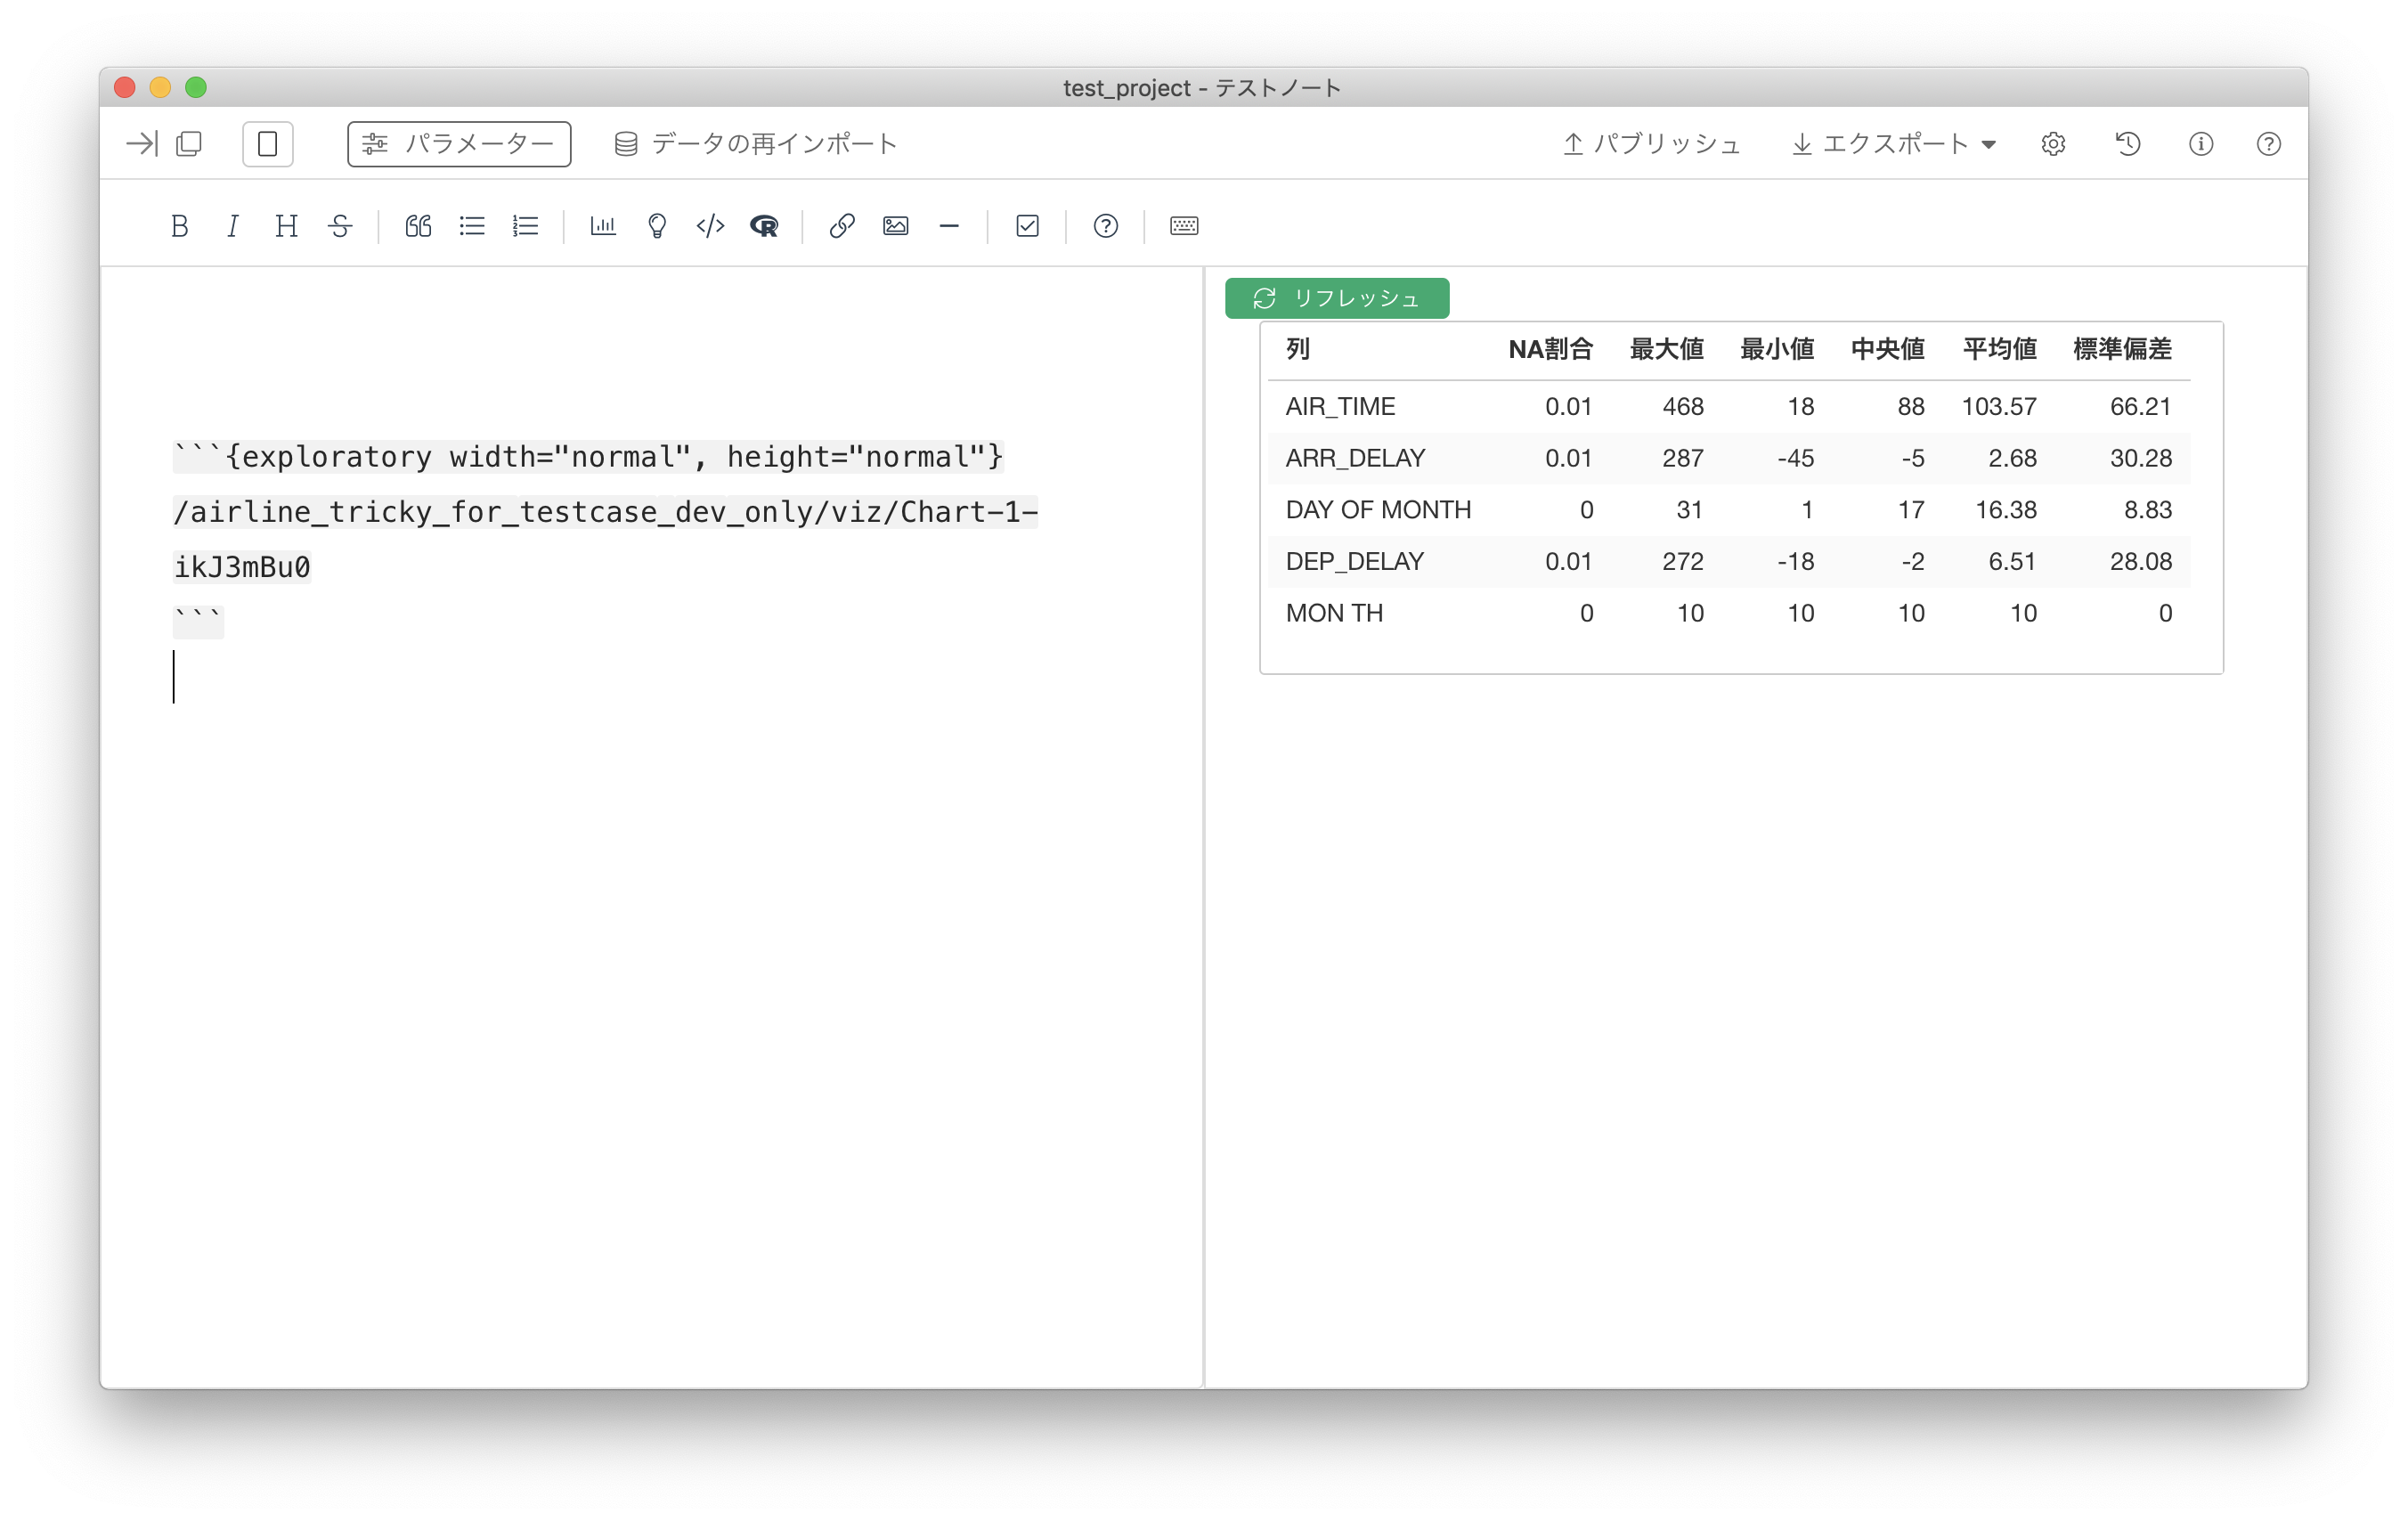The image size is (2408, 1521).
Task: Click the airline_tricky chart path line
Action: [606, 512]
